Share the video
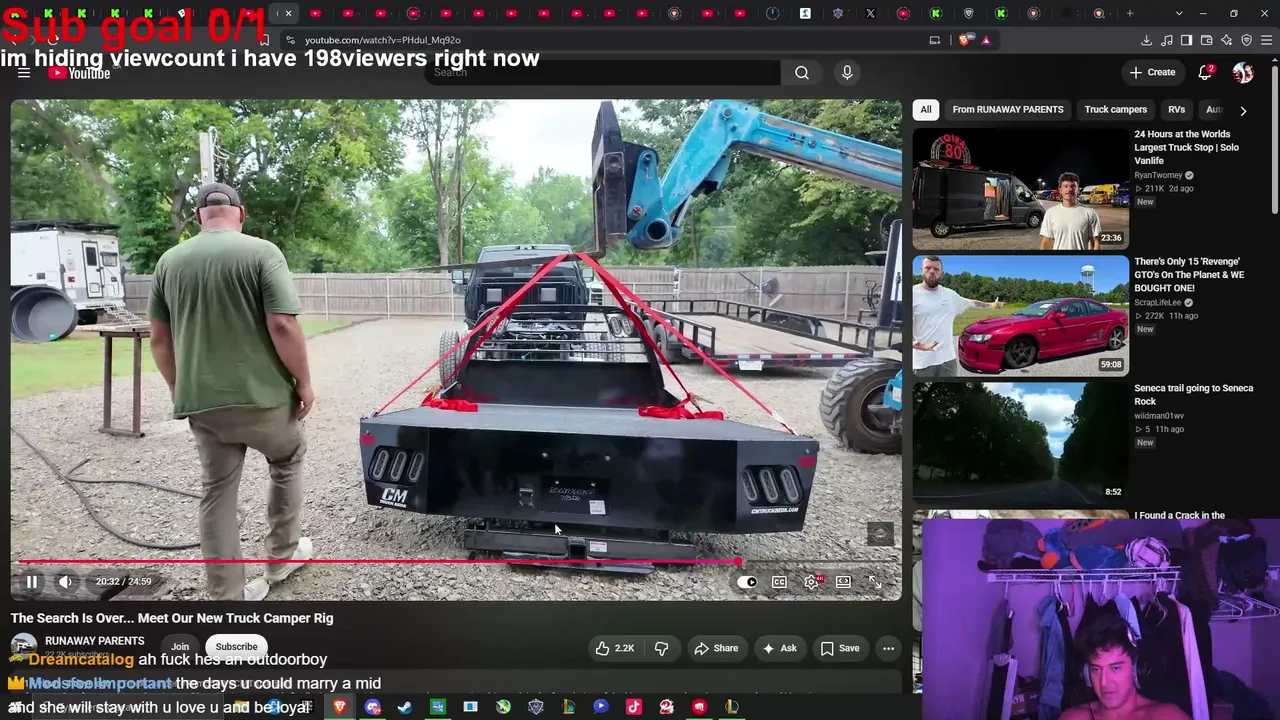 pos(716,648)
